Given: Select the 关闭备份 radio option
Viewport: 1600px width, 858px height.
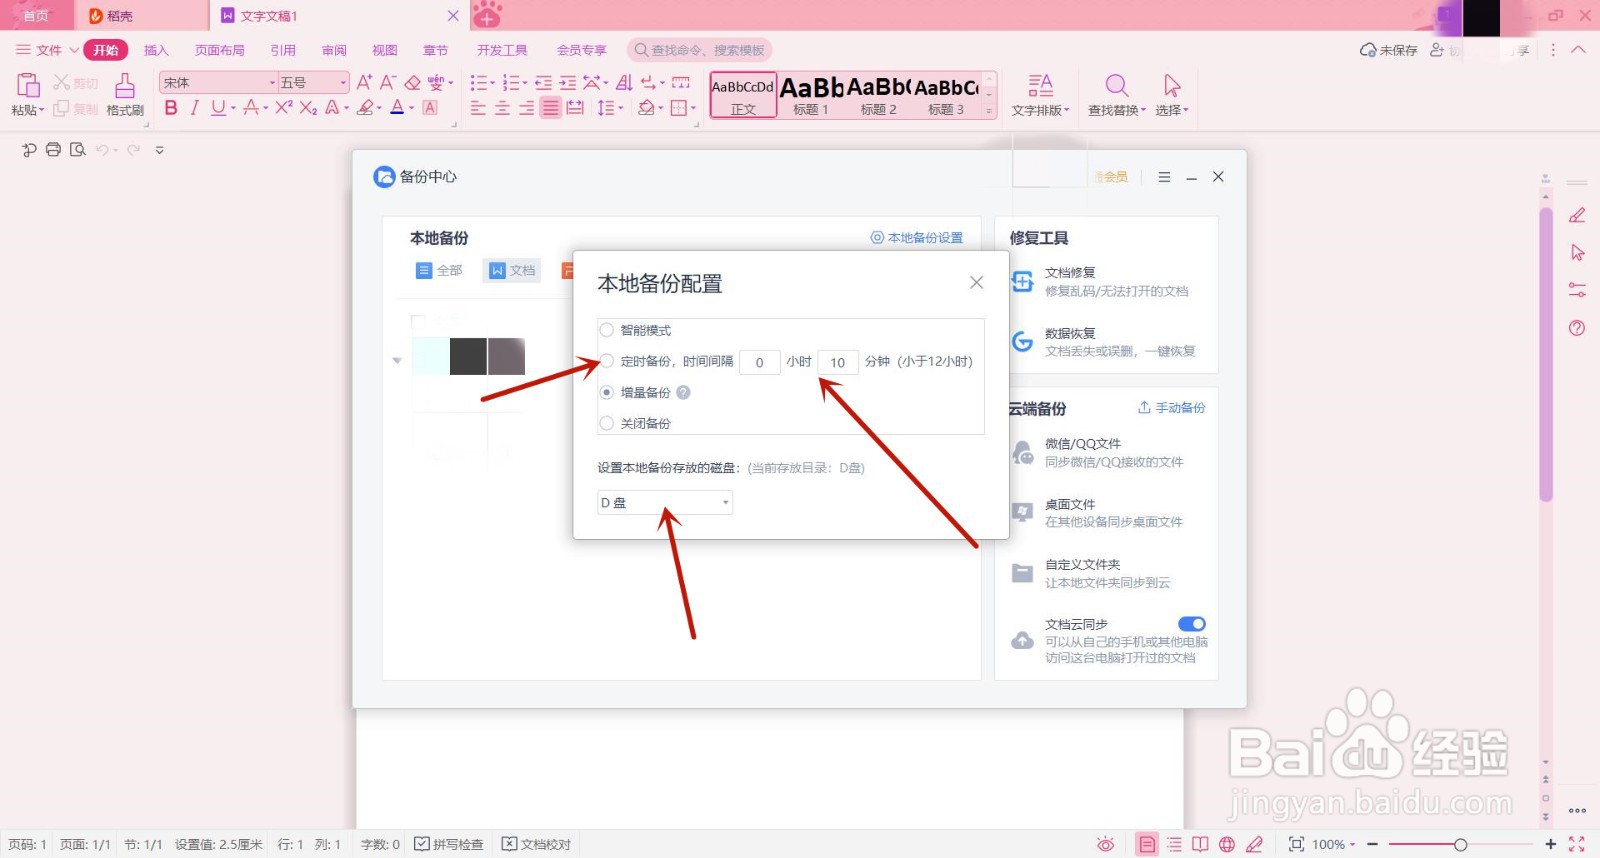Looking at the screenshot, I should coord(607,423).
